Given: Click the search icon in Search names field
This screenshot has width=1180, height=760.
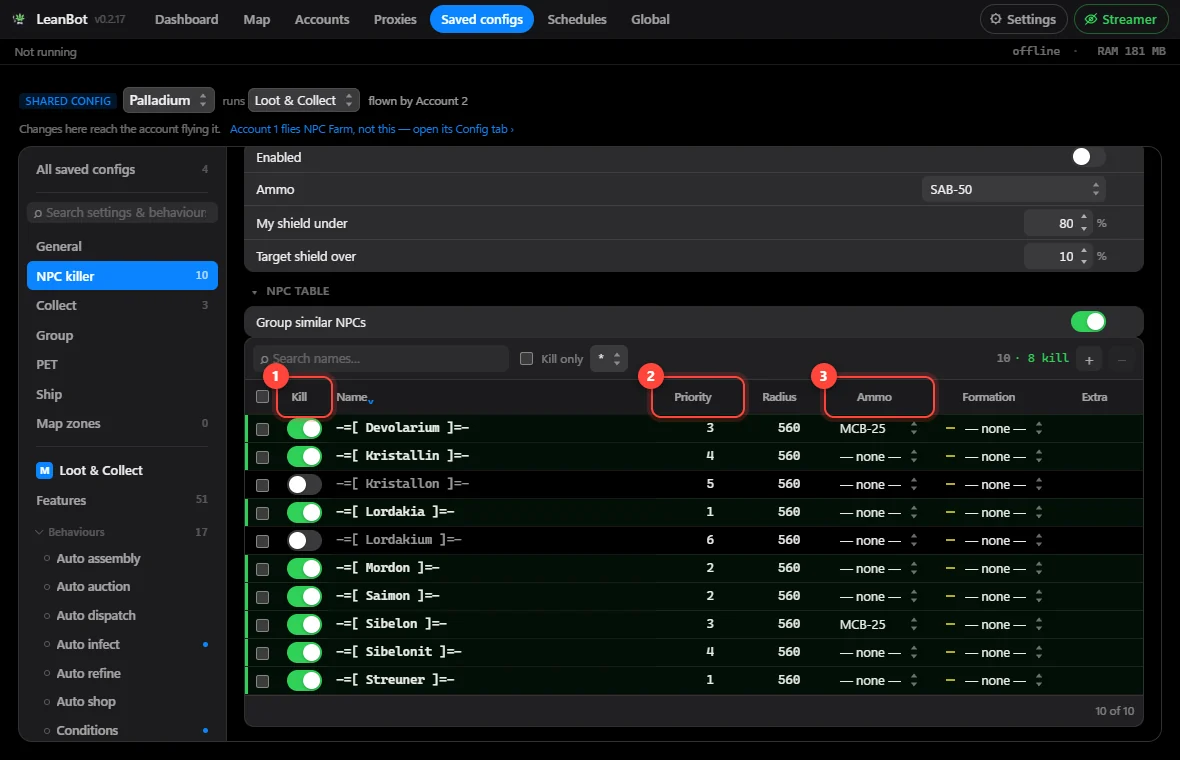Looking at the screenshot, I should point(264,359).
